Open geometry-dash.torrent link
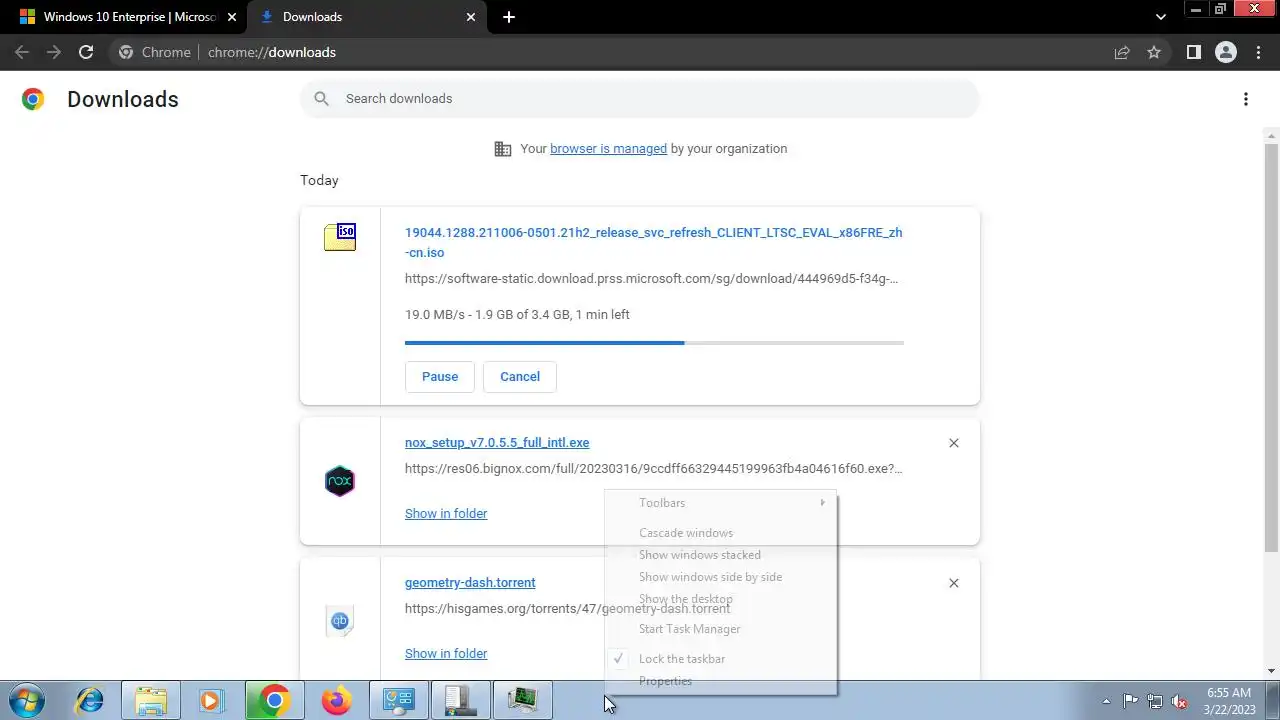Image resolution: width=1280 pixels, height=720 pixels. click(x=470, y=583)
